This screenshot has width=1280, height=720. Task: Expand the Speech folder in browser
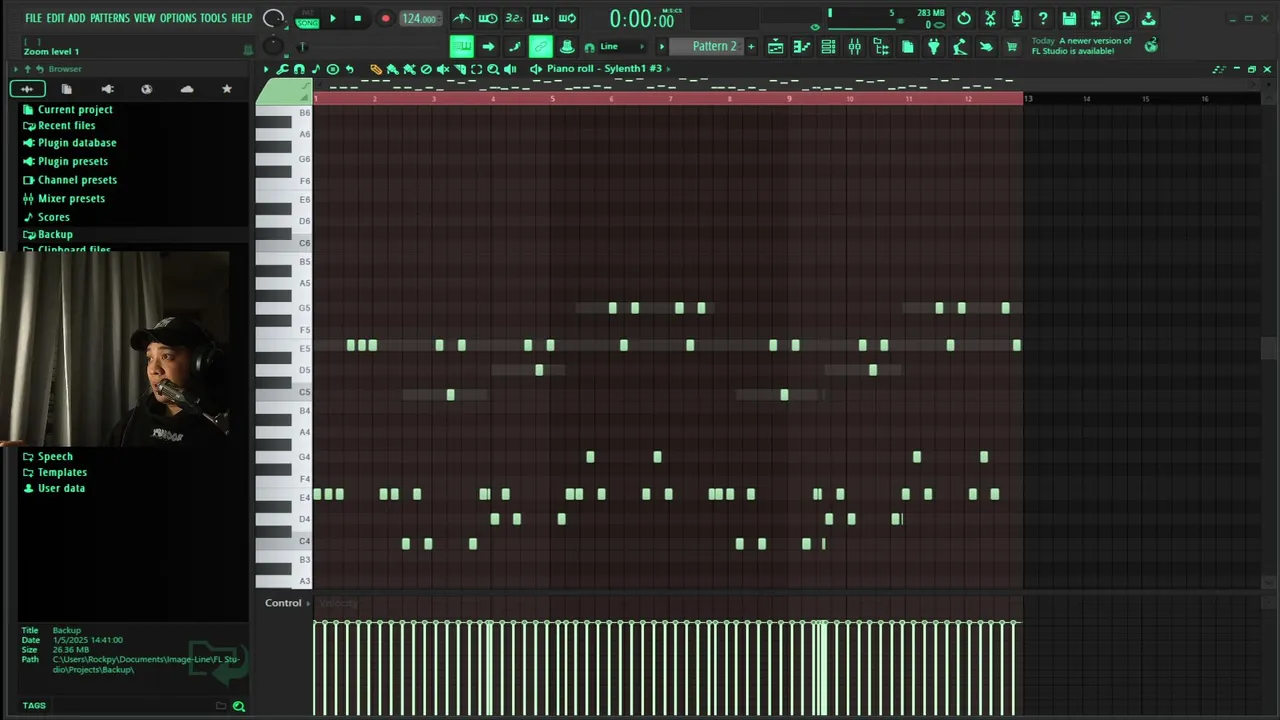[55, 457]
